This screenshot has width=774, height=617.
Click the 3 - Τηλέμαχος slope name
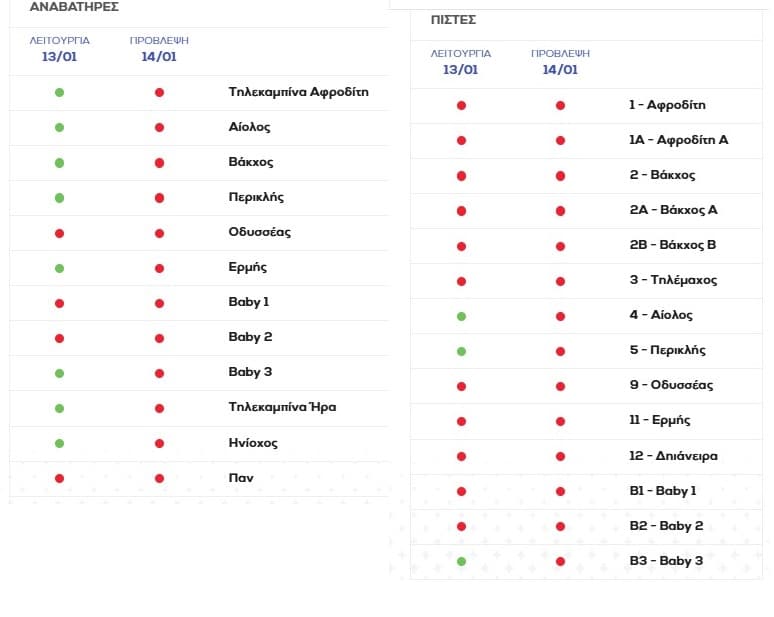tap(672, 280)
